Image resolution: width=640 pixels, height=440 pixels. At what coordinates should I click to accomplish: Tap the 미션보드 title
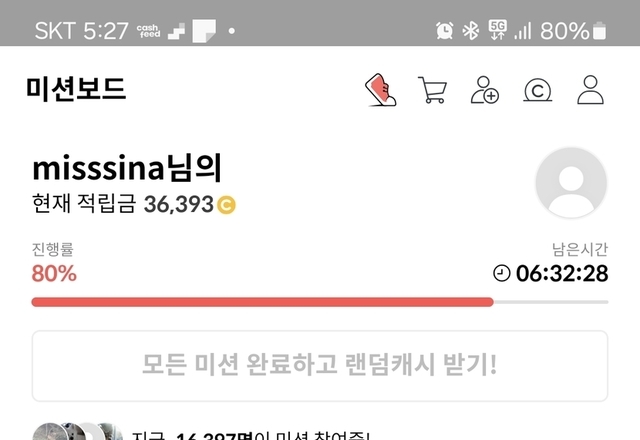tap(76, 89)
